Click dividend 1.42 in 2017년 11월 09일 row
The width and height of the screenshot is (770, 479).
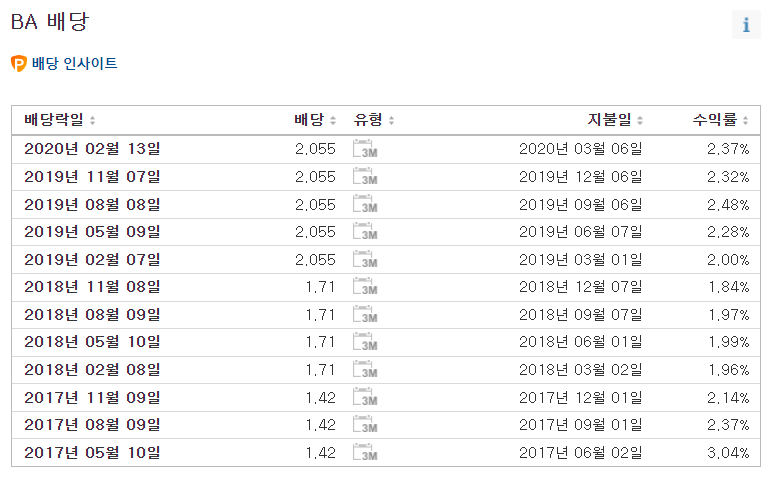tap(321, 397)
